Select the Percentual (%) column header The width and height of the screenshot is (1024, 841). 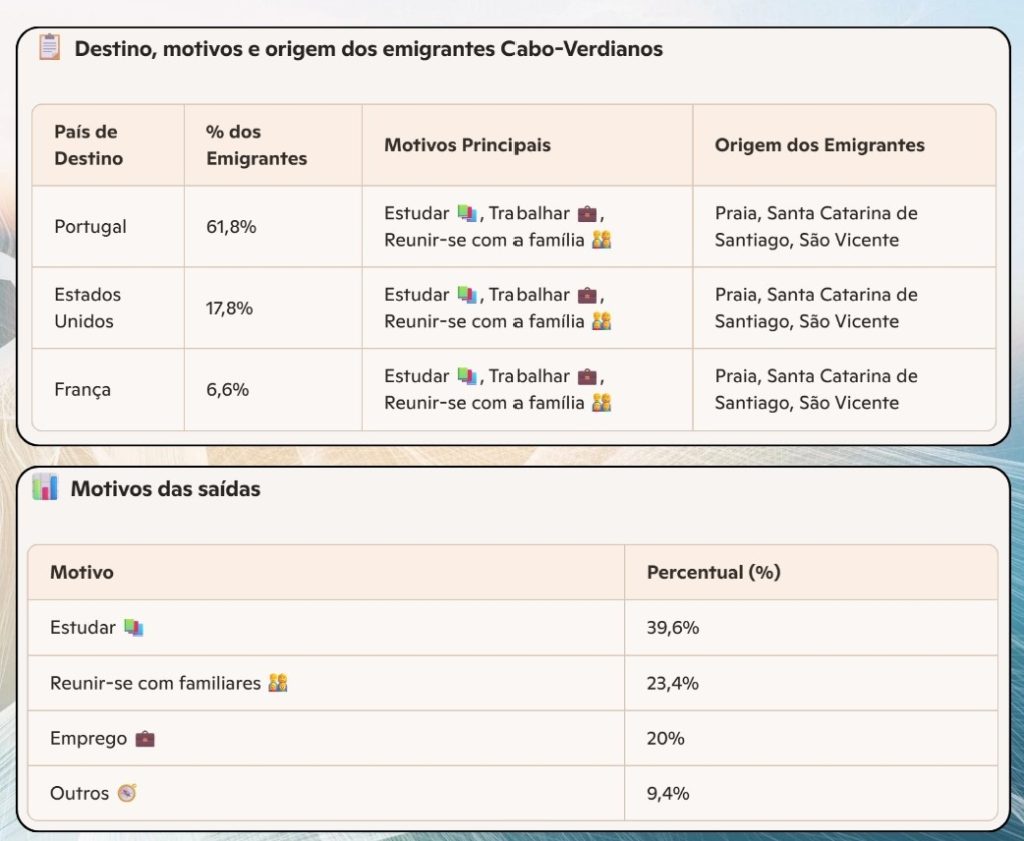coord(713,572)
